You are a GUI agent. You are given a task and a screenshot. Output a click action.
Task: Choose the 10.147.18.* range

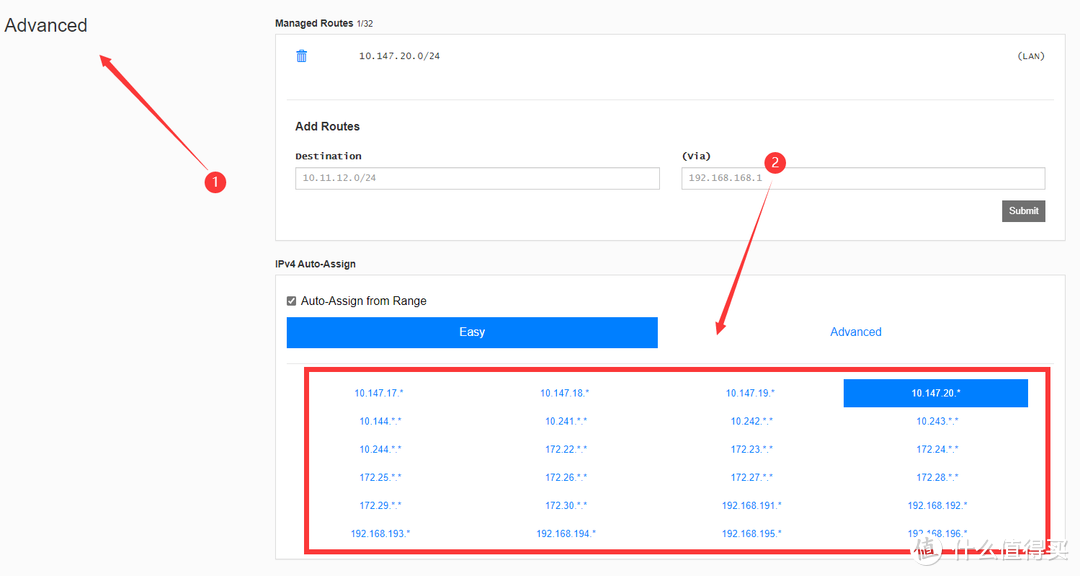click(x=565, y=392)
